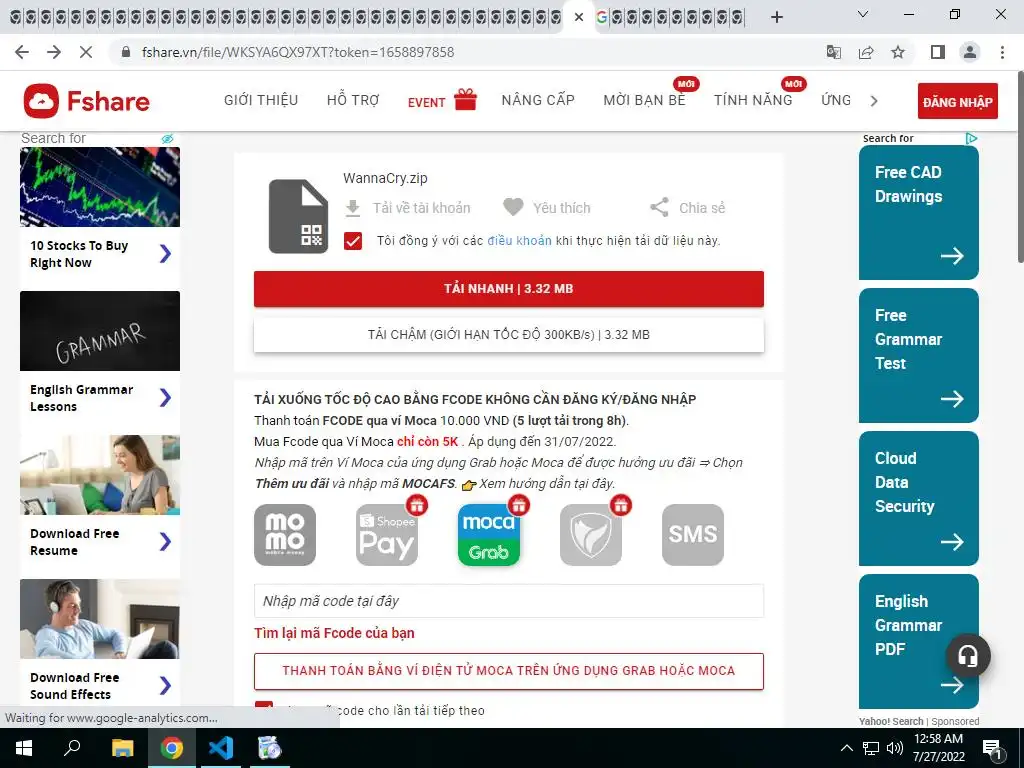This screenshot has height=768, width=1024.
Task: Open Visual Studio Code from taskbar
Action: pos(221,748)
